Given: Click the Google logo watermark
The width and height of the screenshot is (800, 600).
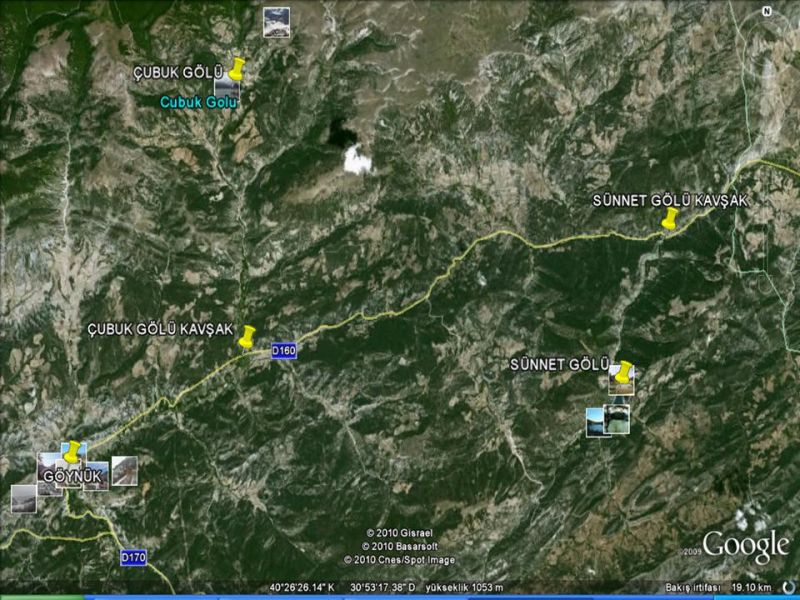Looking at the screenshot, I should coord(745,546).
